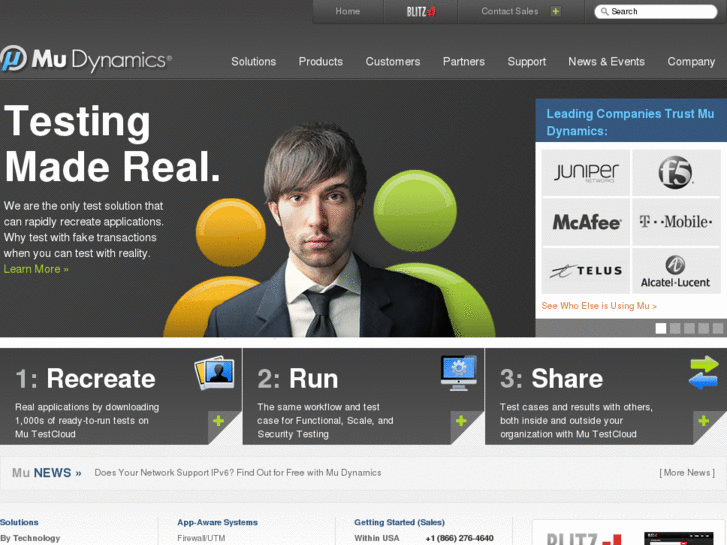Select the second carousel slide indicator
This screenshot has height=545, width=727.
click(x=675, y=328)
